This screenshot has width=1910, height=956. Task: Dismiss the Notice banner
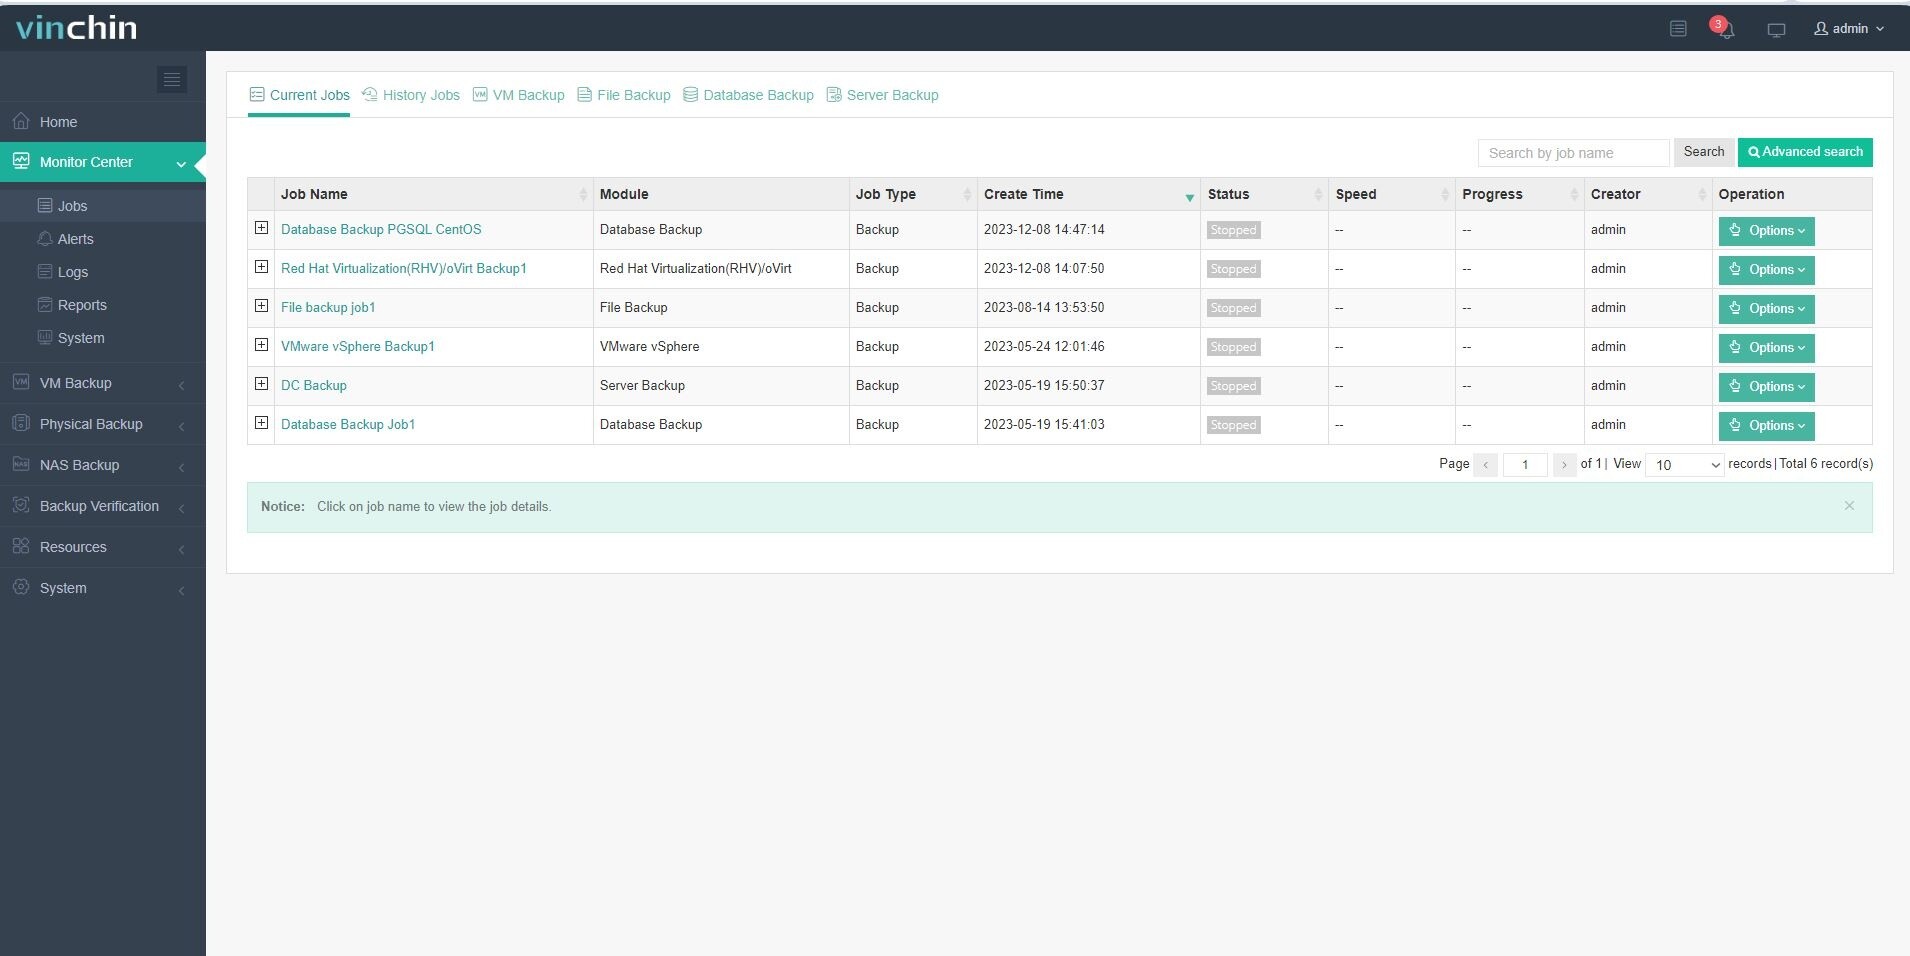[x=1849, y=506]
